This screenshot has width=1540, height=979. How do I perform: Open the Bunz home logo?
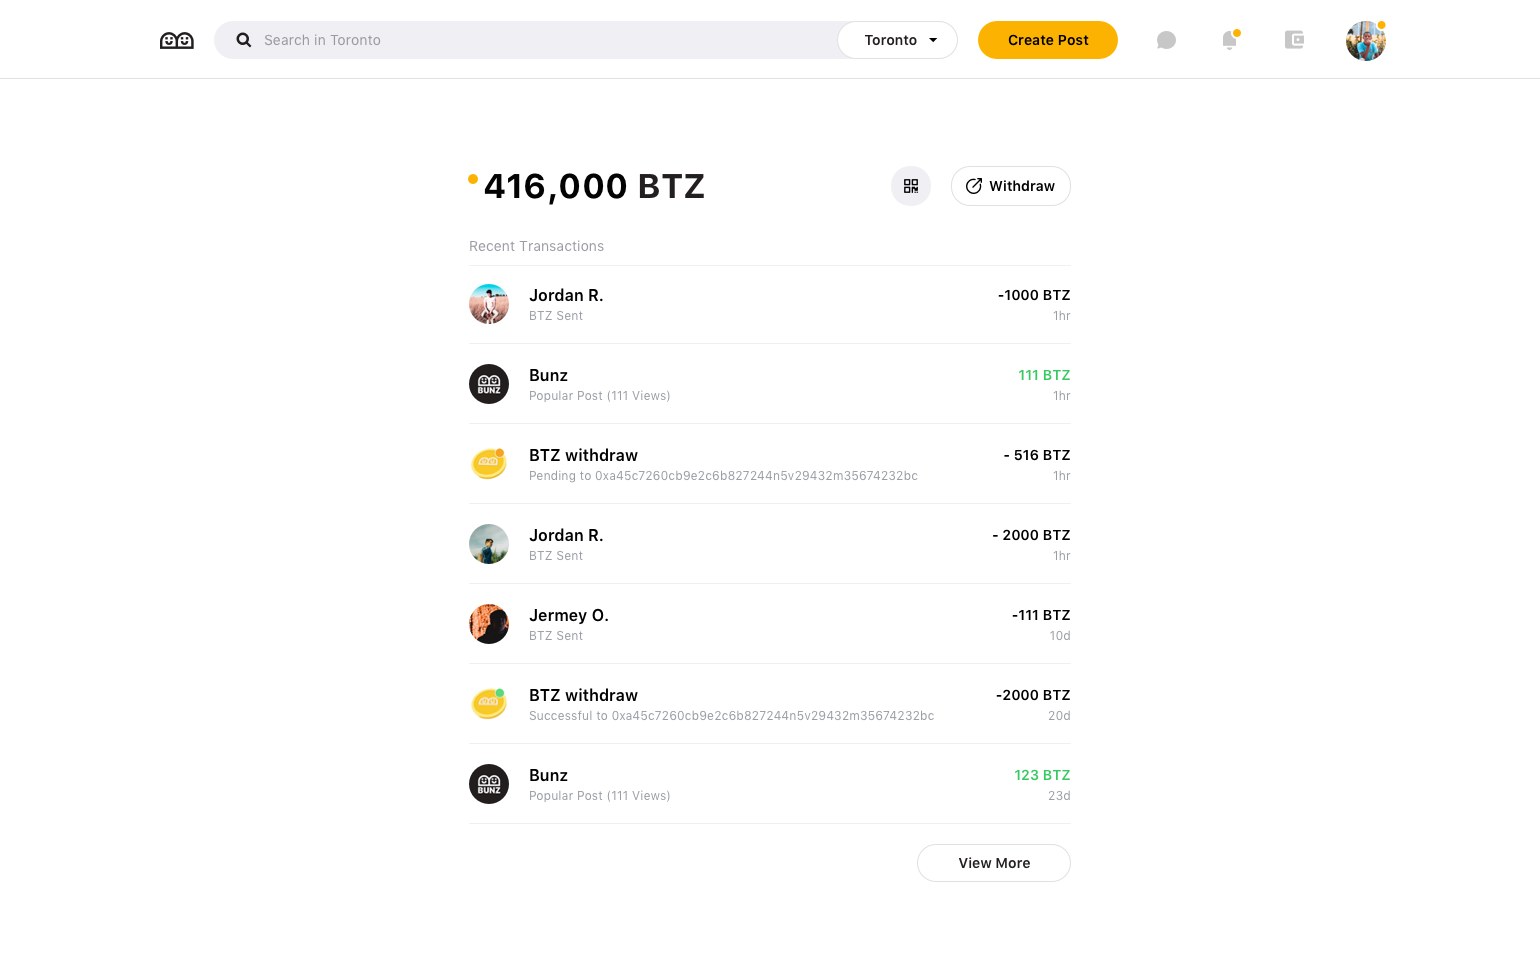tap(177, 40)
